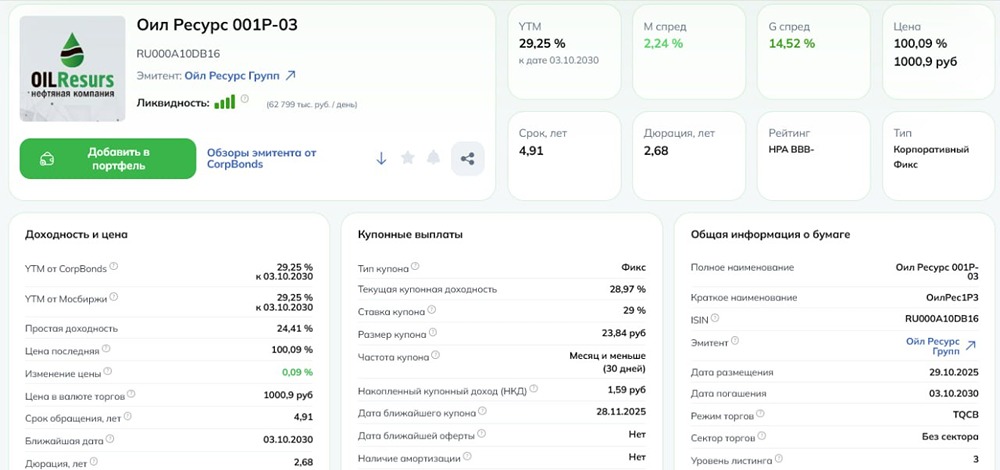Open help icon next to Дата ближайшего купона
This screenshot has width=1000, height=470.
(483, 411)
